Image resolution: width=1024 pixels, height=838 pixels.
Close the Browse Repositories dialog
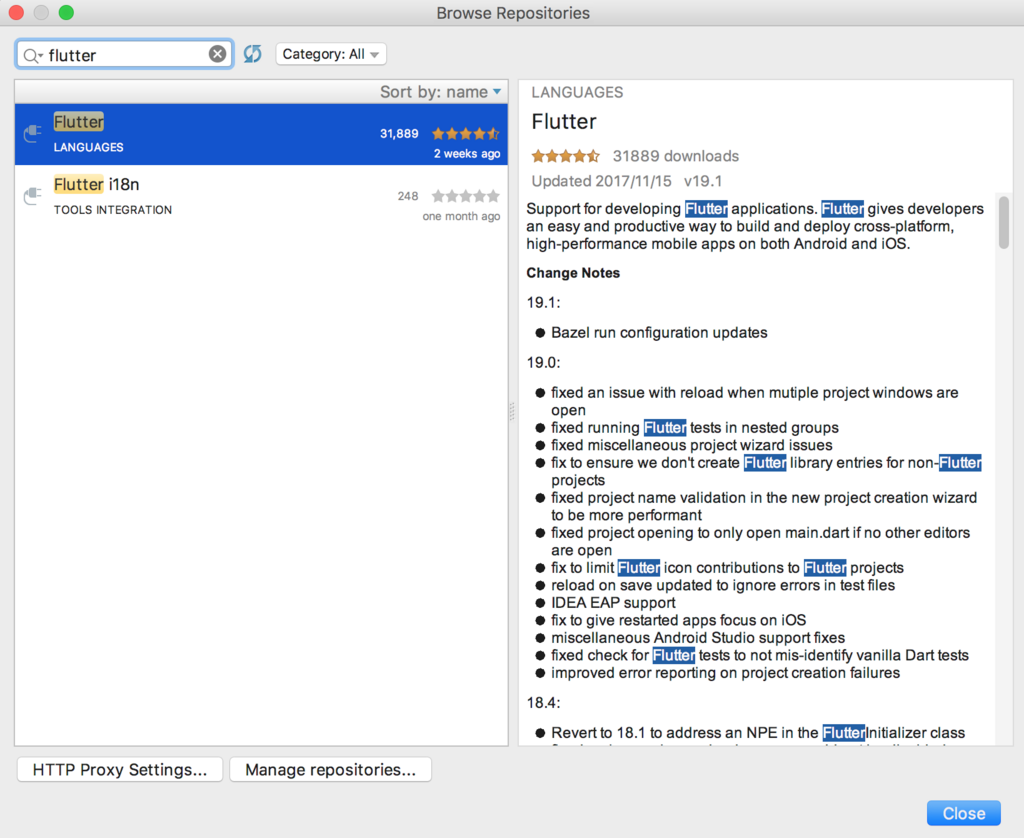pyautogui.click(x=963, y=813)
